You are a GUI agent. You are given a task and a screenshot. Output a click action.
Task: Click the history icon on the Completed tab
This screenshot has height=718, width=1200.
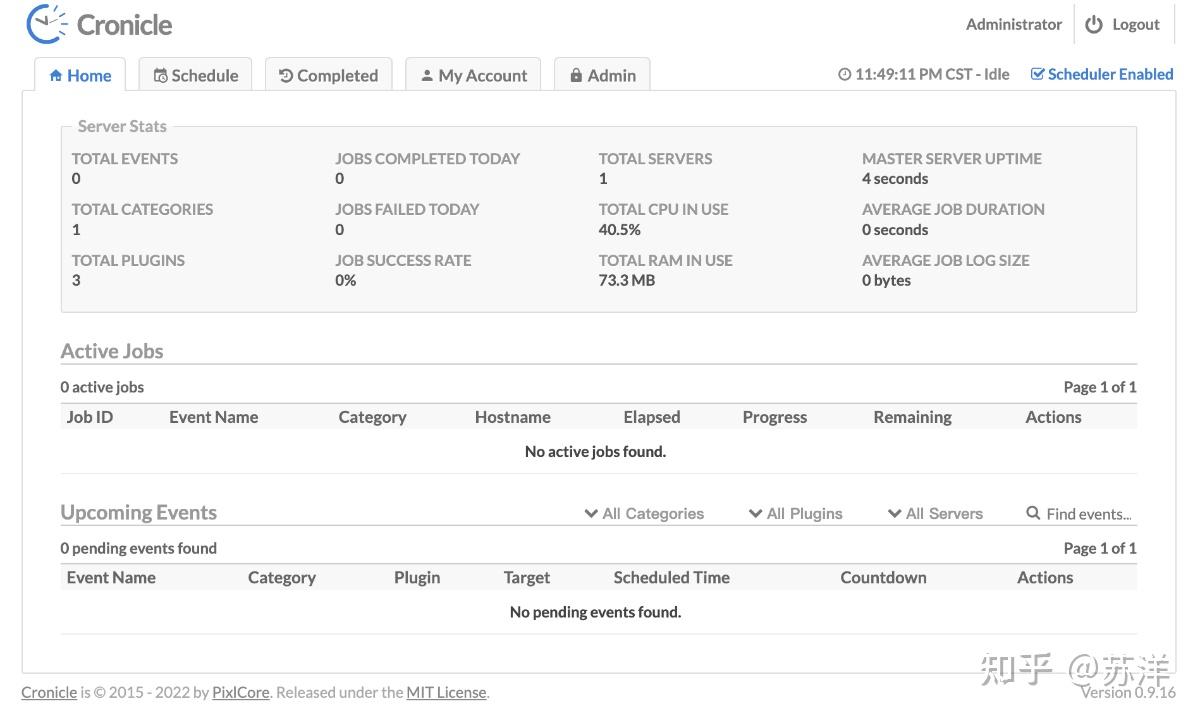click(x=284, y=75)
